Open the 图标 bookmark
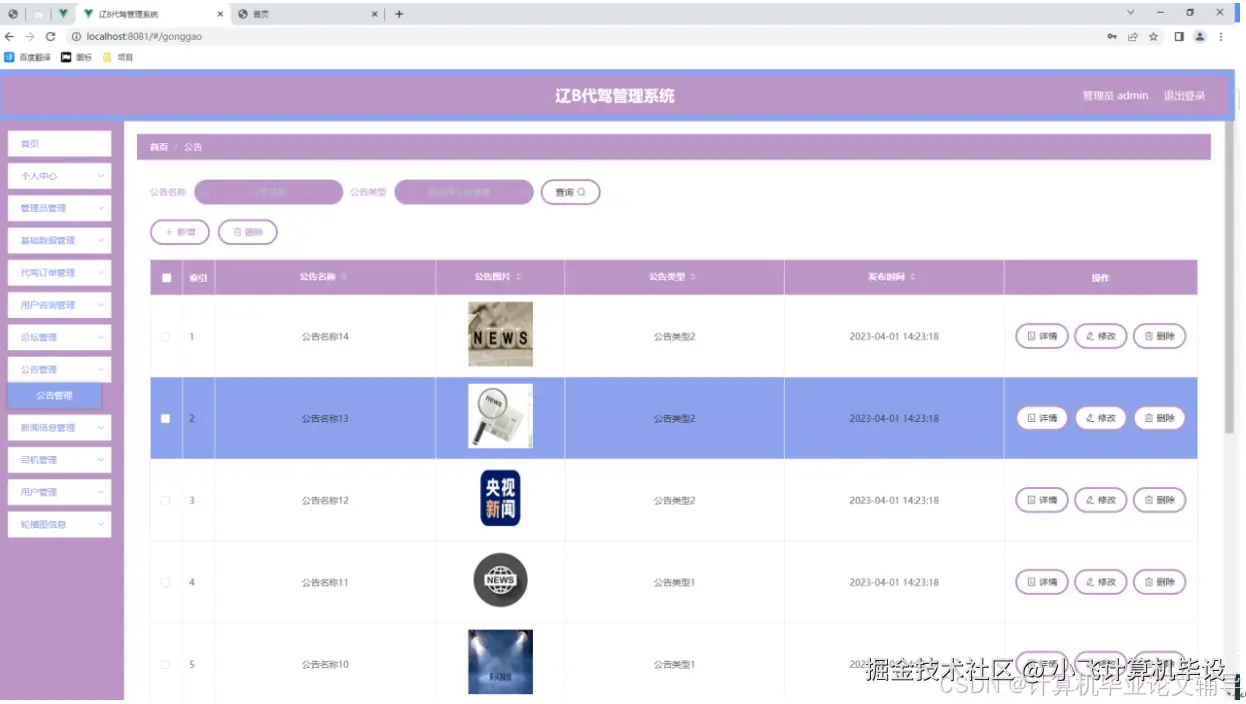 point(76,57)
